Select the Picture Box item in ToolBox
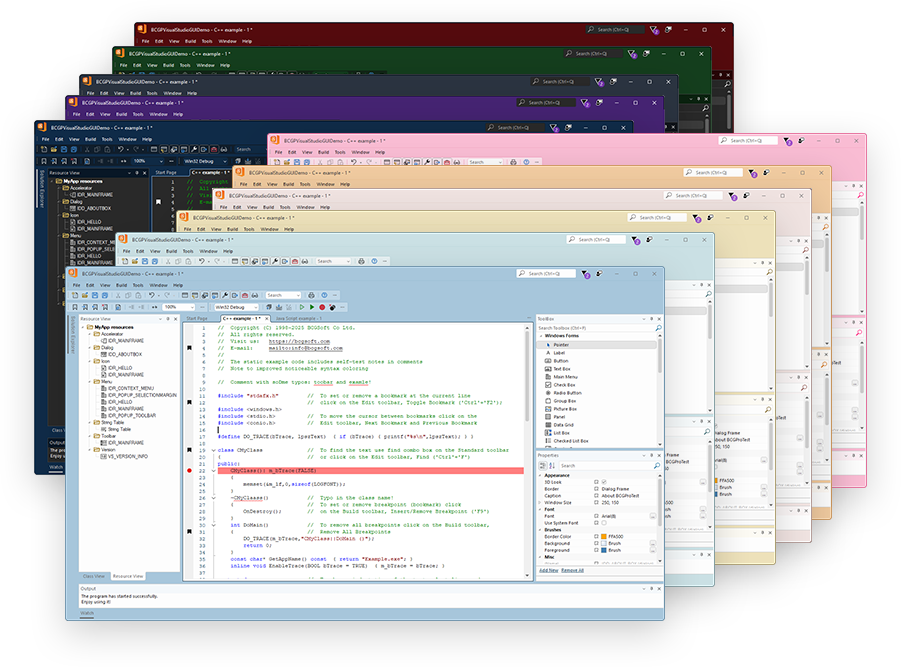Screen dimensions: 901x667 pyautogui.click(x=565, y=408)
